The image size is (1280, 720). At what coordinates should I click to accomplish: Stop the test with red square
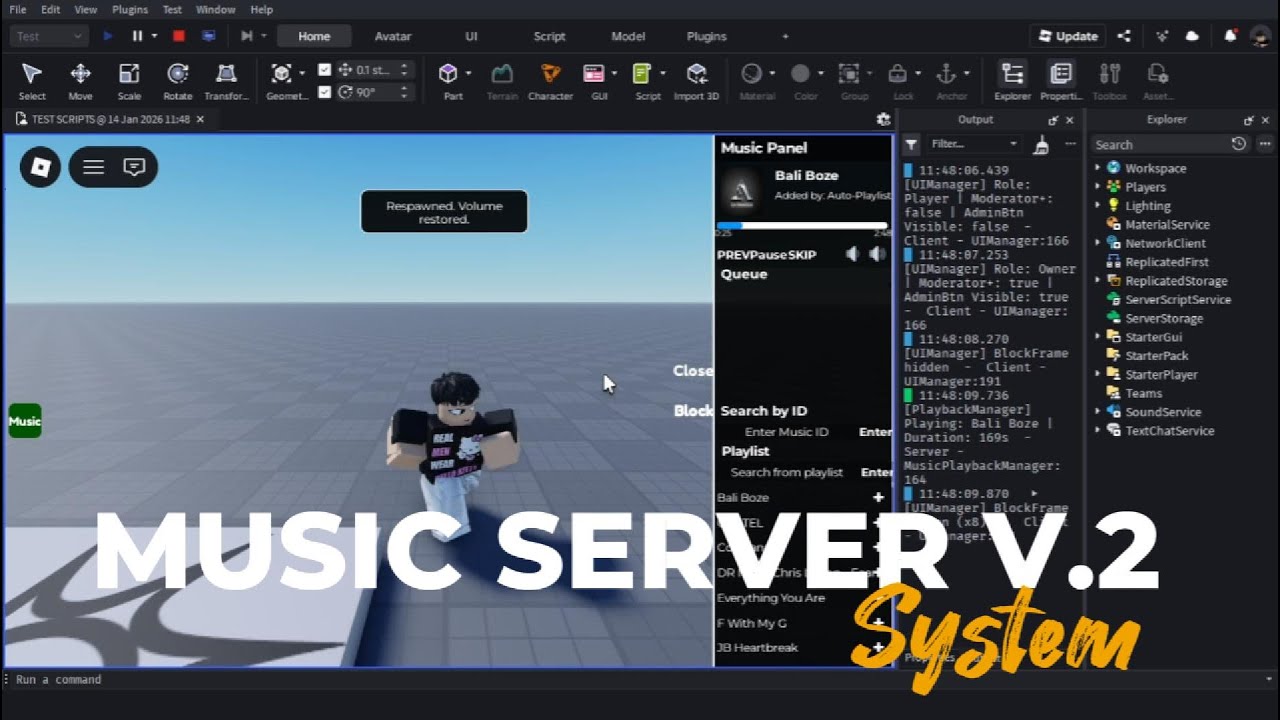(179, 36)
